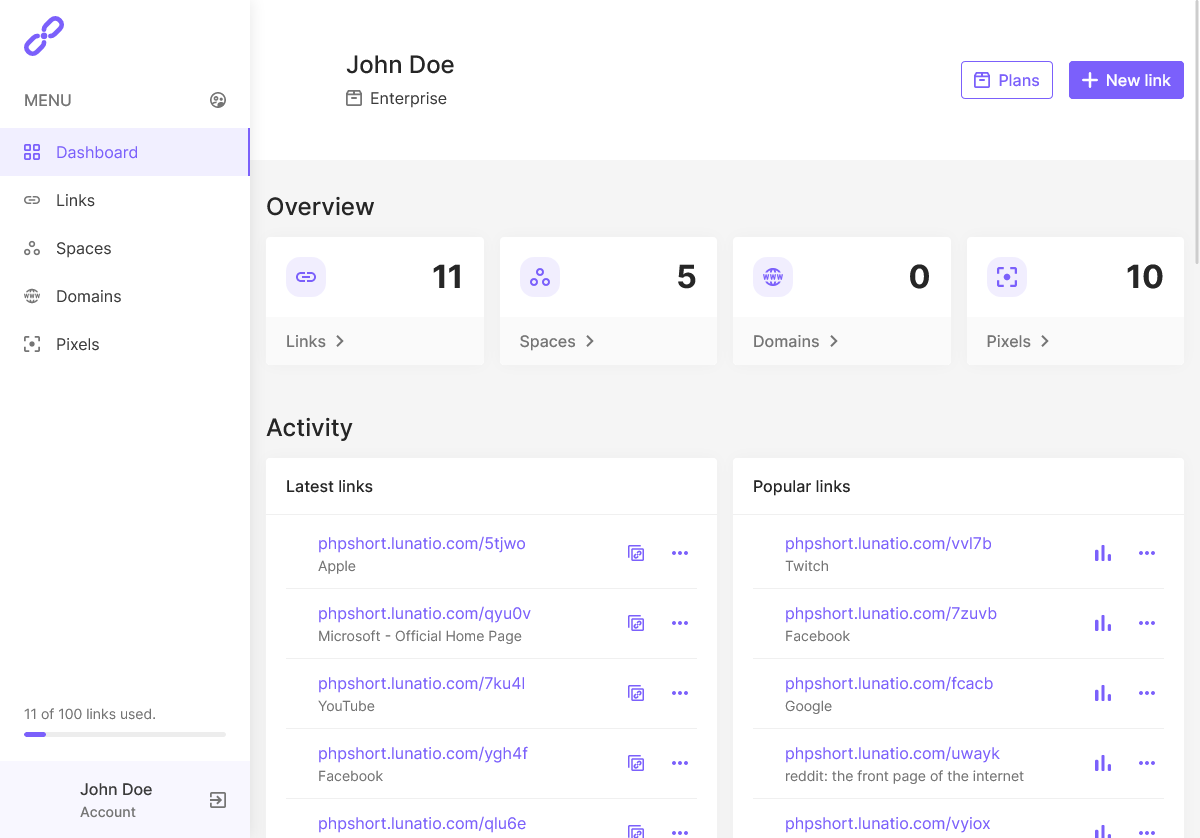This screenshot has height=838, width=1200.
Task: Click the '11 of 100 links used.' text
Action: [x=90, y=714]
